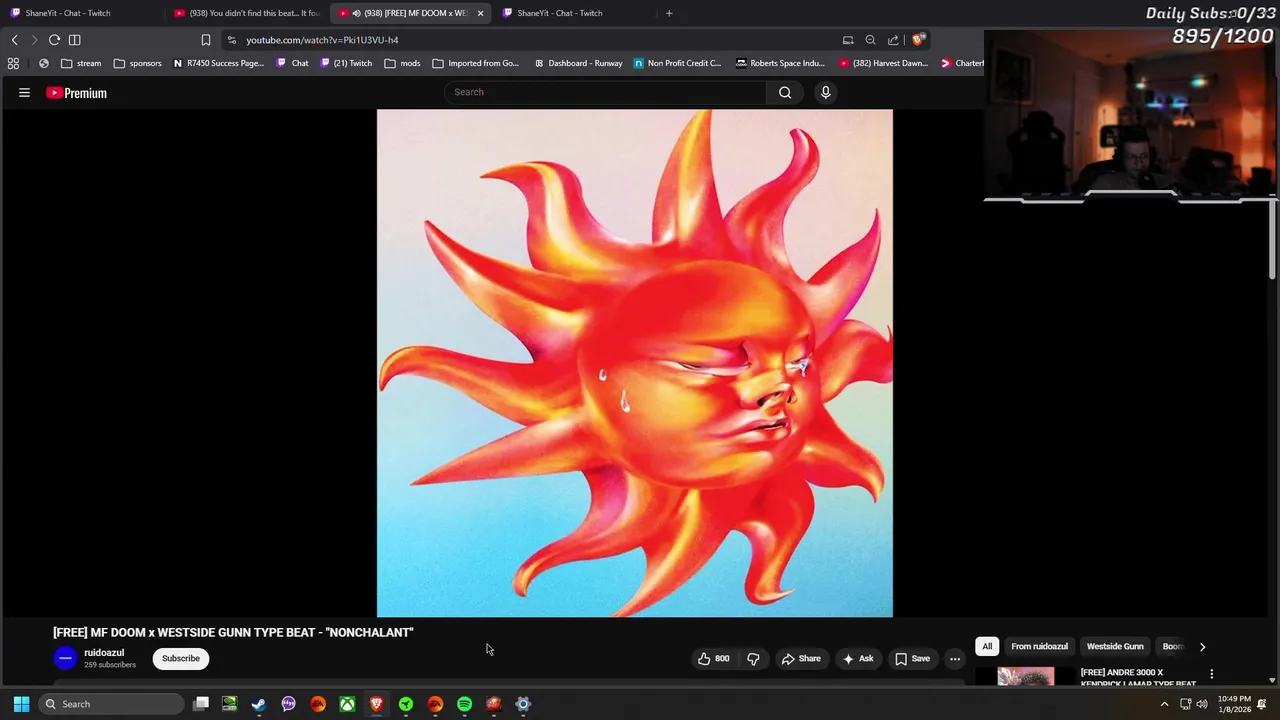Open Task View on the taskbar
1280x720 pixels.
[200, 704]
